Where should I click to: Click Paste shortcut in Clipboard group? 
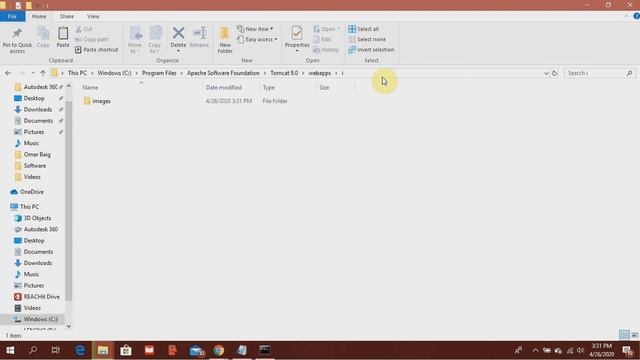[97, 50]
